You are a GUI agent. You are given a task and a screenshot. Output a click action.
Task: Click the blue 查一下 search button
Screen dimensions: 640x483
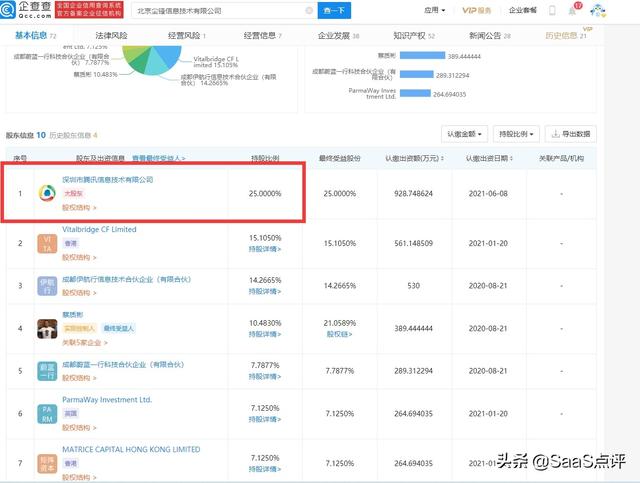(x=334, y=11)
